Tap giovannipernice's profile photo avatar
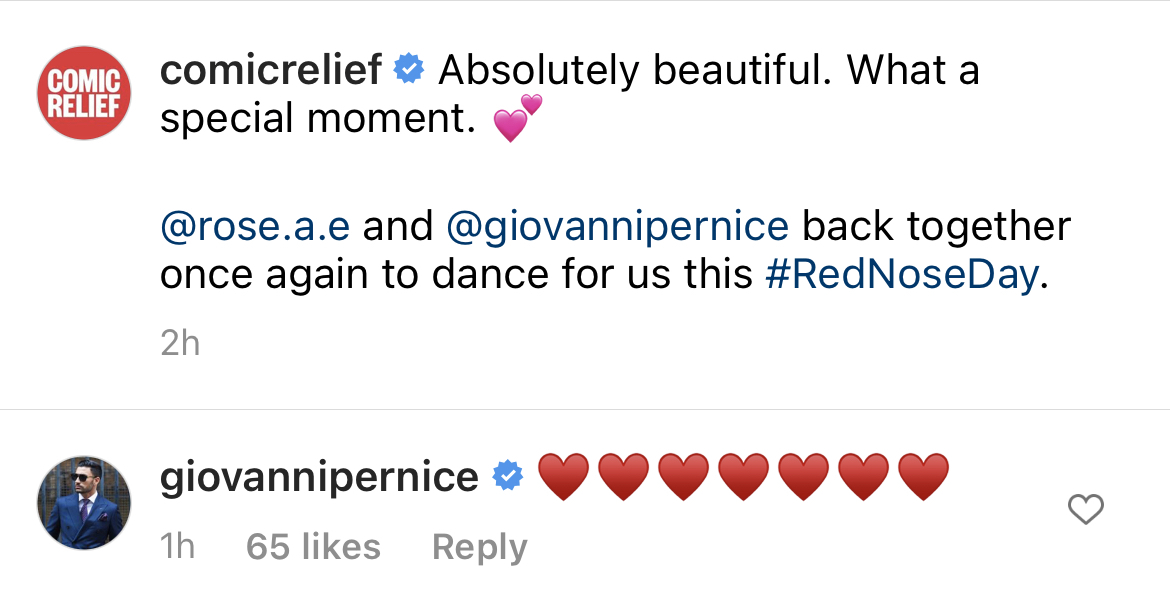Image resolution: width=1170 pixels, height=616 pixels. (x=85, y=504)
